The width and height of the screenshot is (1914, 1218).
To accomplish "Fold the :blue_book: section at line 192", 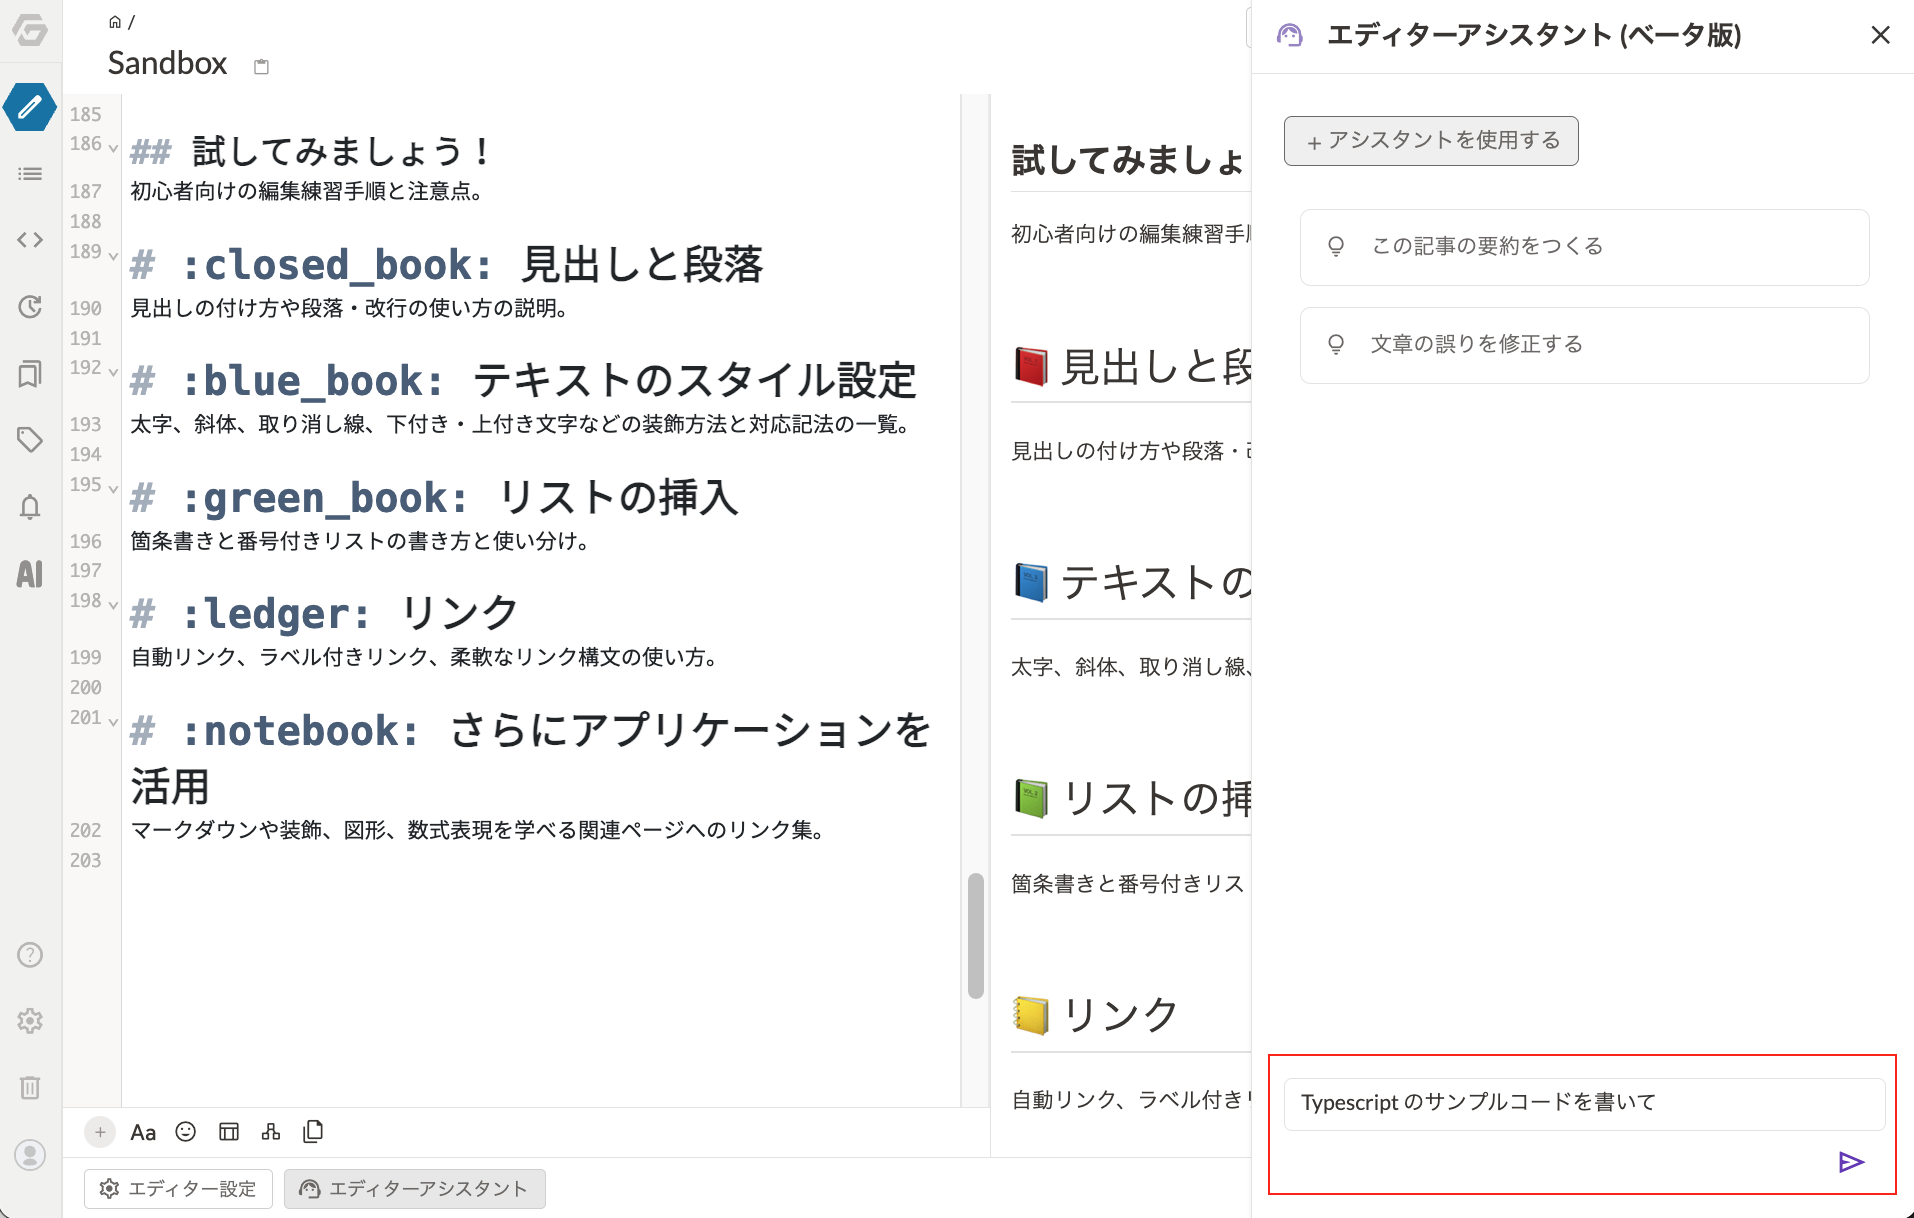I will [113, 372].
